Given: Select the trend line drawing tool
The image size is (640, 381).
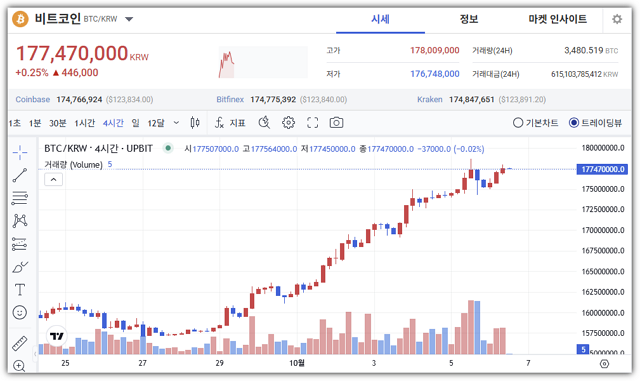Looking at the screenshot, I should (20, 175).
